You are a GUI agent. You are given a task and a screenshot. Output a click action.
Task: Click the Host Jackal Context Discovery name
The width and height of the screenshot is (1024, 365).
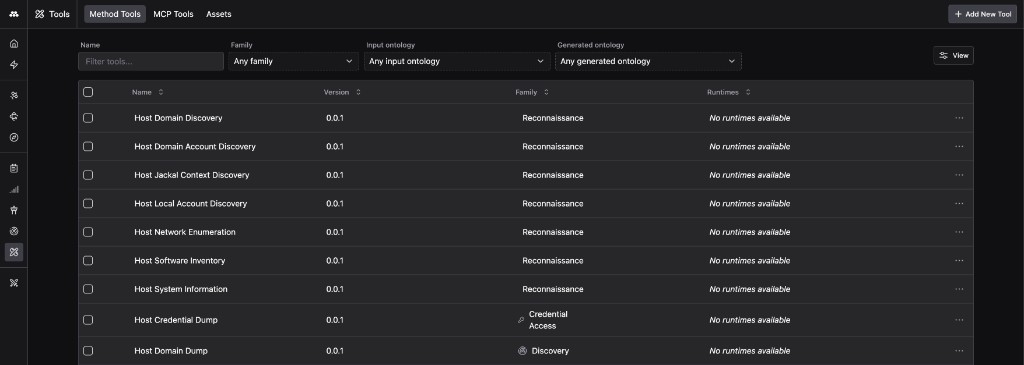click(192, 175)
